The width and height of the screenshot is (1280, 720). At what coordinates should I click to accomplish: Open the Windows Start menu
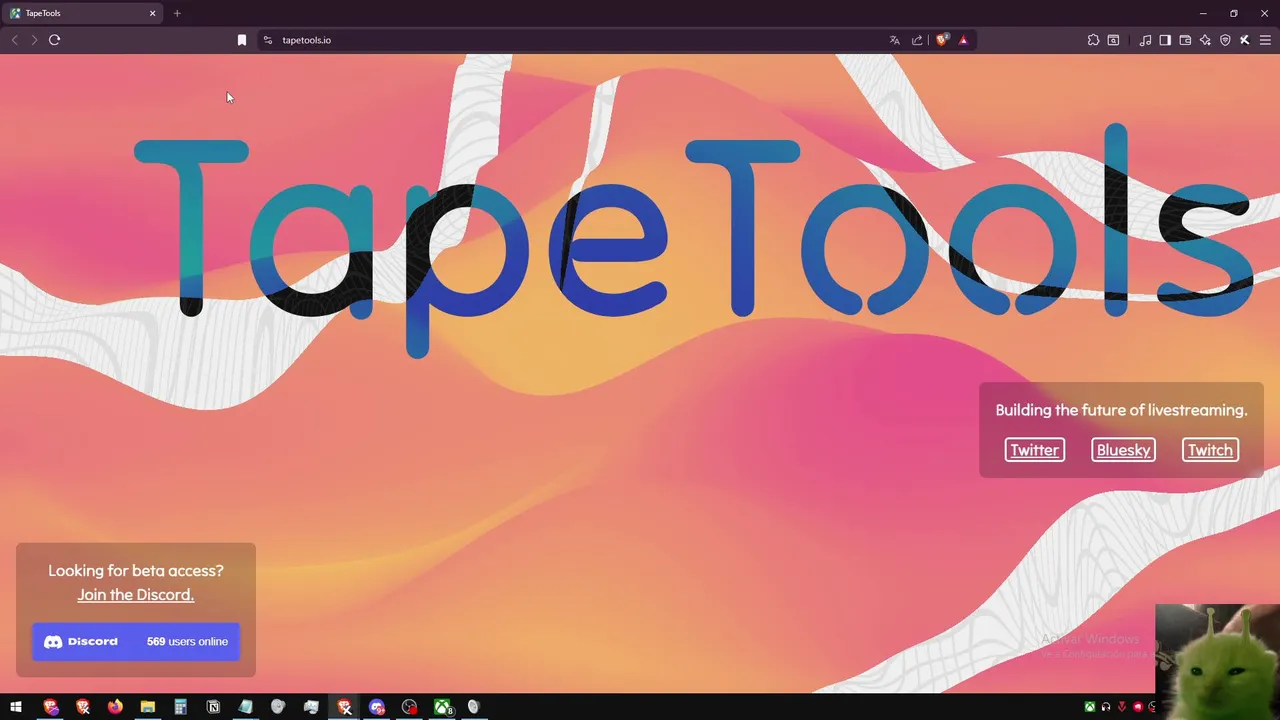16,707
